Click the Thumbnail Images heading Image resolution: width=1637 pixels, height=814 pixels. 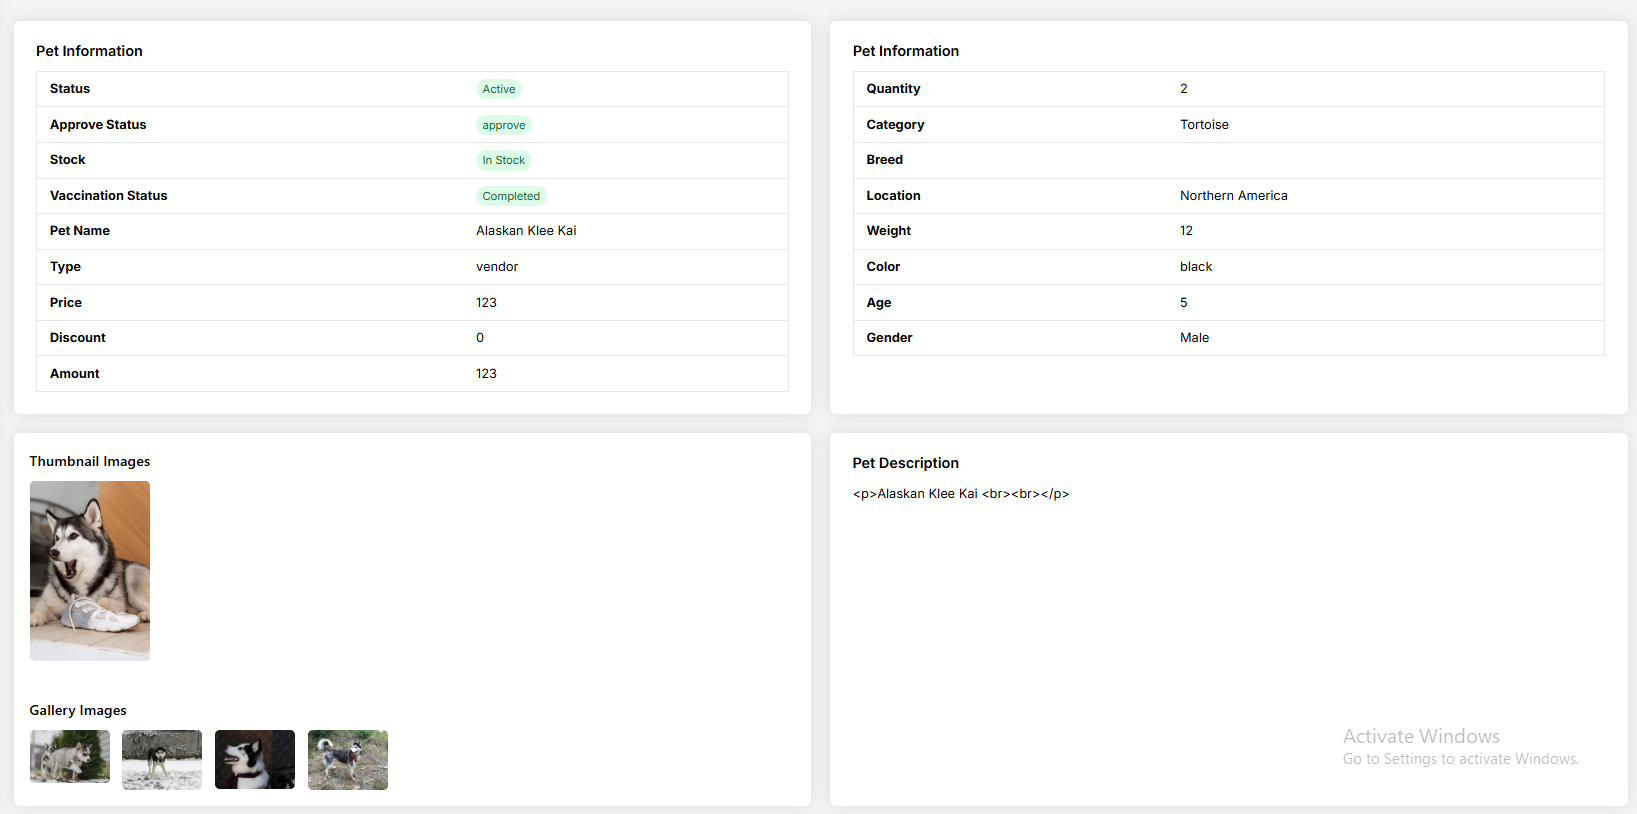click(90, 461)
